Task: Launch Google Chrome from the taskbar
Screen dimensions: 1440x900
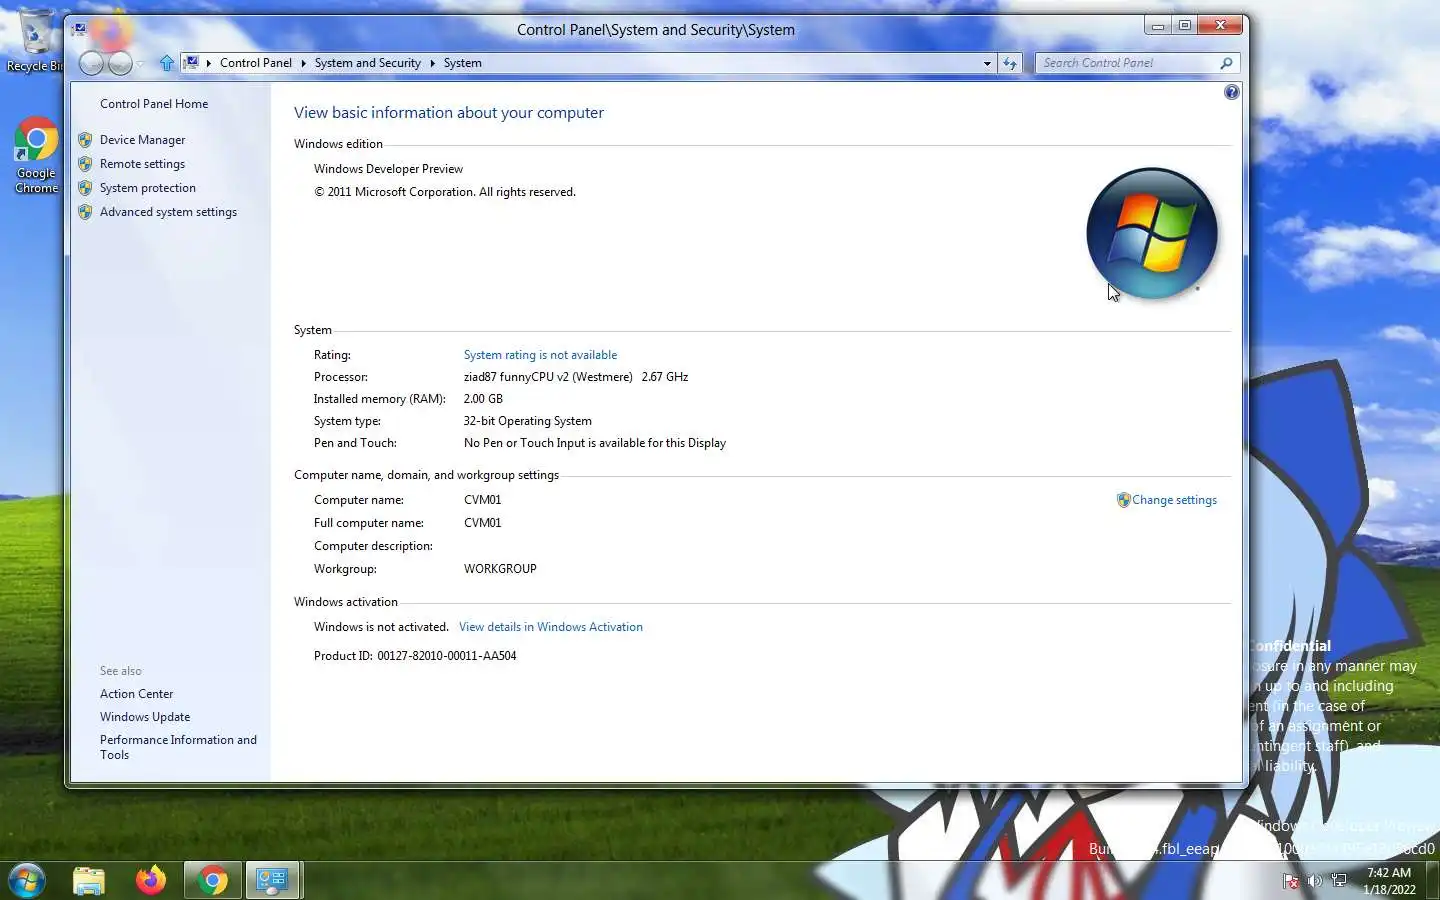Action: (x=212, y=881)
